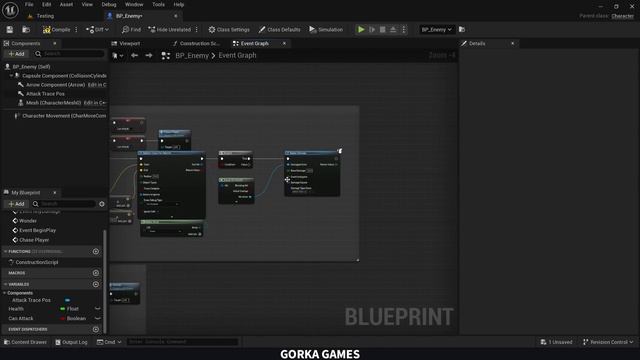
Task: Toggle Hide Unrelated nodes
Action: [169, 29]
